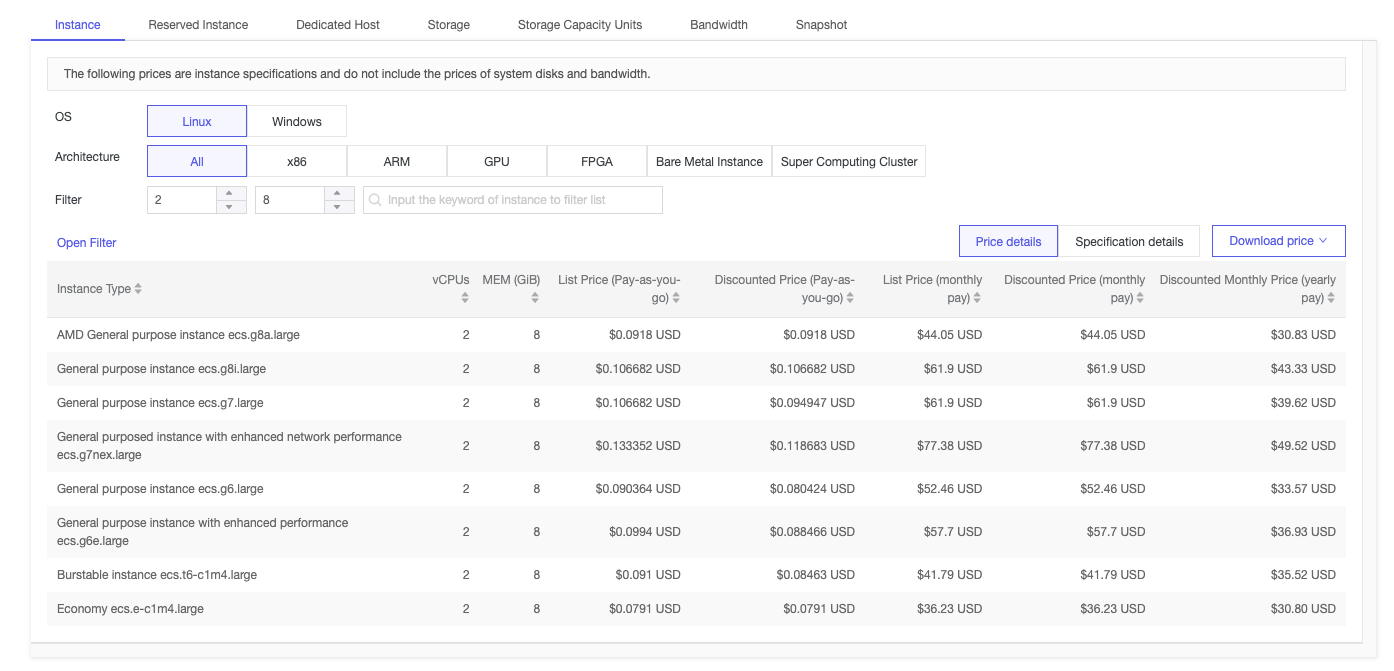Increase the vCPU filter value stepper
The width and height of the screenshot is (1394, 671).
(230, 193)
